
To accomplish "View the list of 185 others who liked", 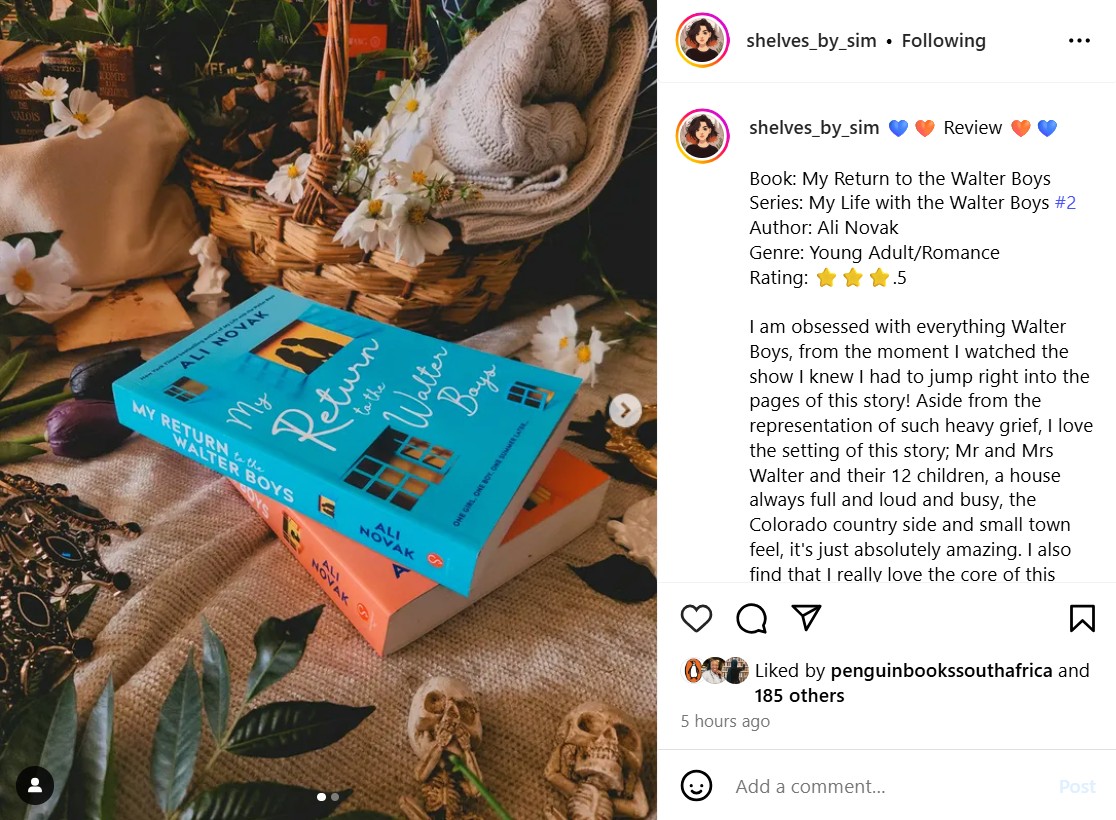I will (x=799, y=695).
